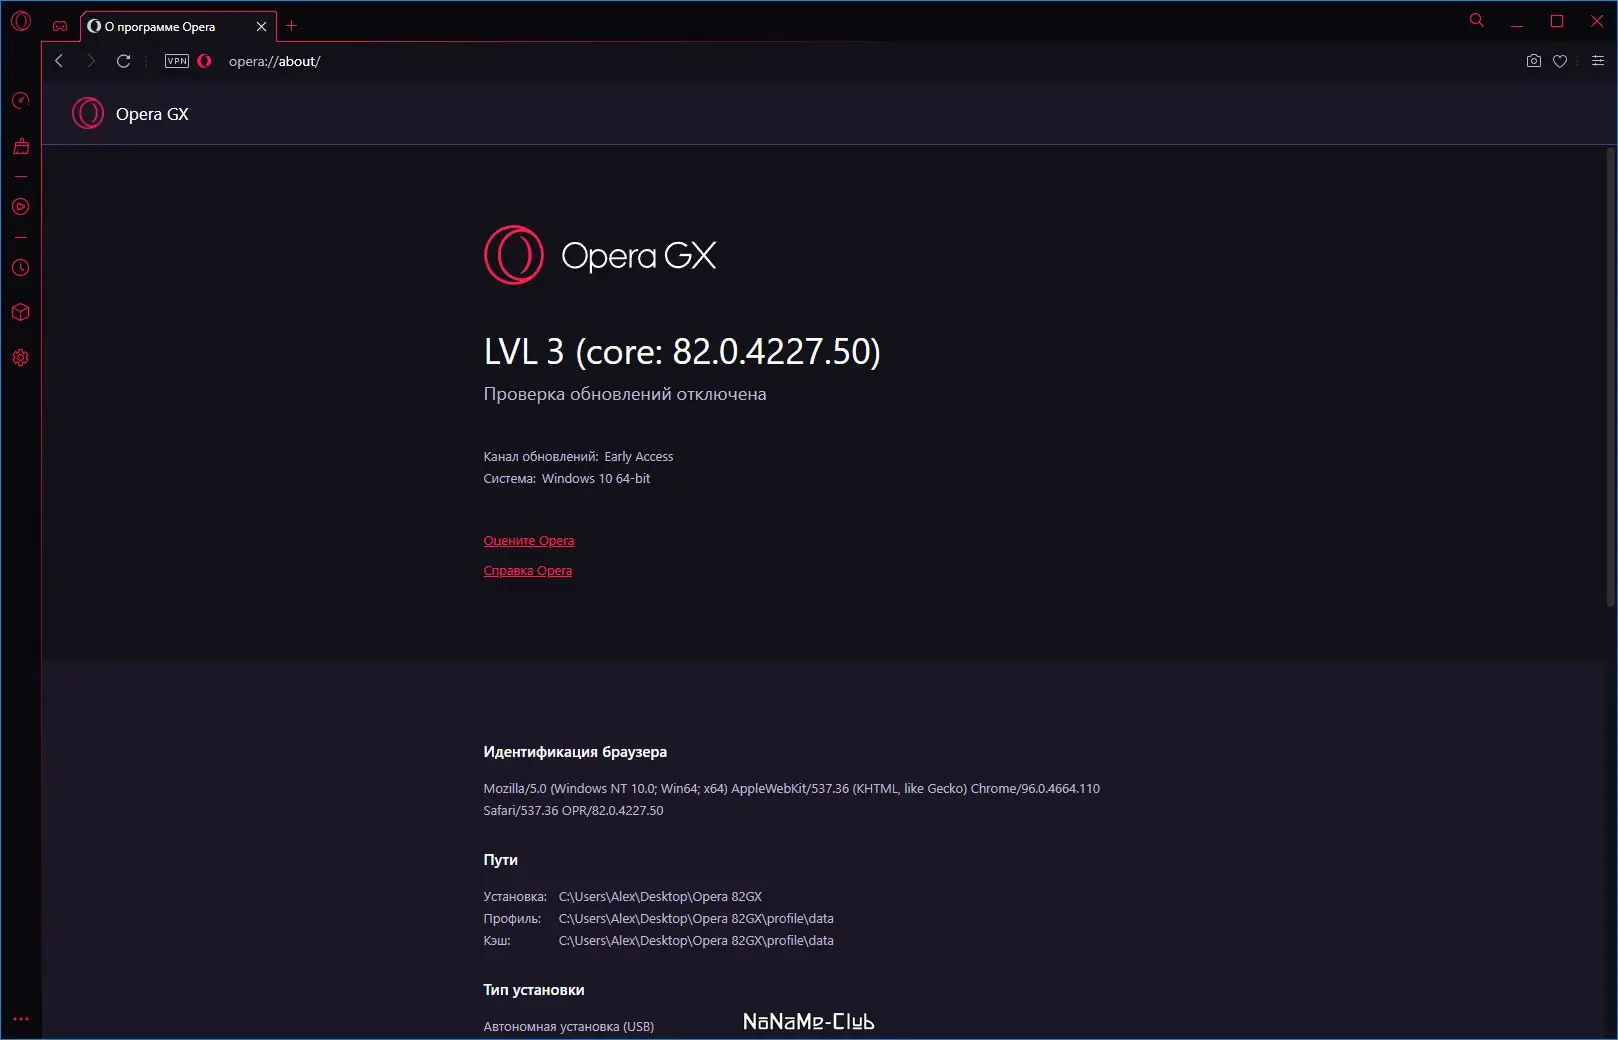Click the 'Early Access' update channel value

[639, 457]
